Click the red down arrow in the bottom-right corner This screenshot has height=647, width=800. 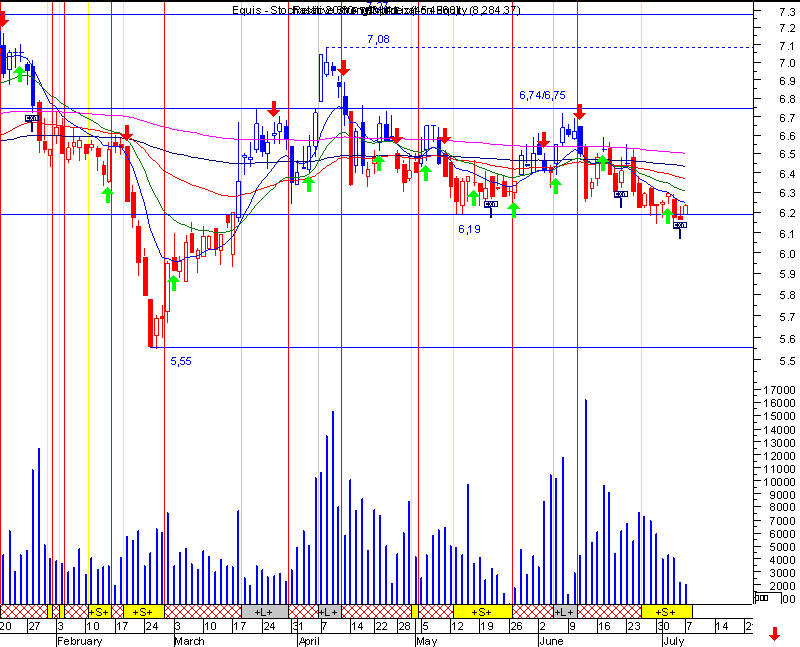(x=774, y=634)
